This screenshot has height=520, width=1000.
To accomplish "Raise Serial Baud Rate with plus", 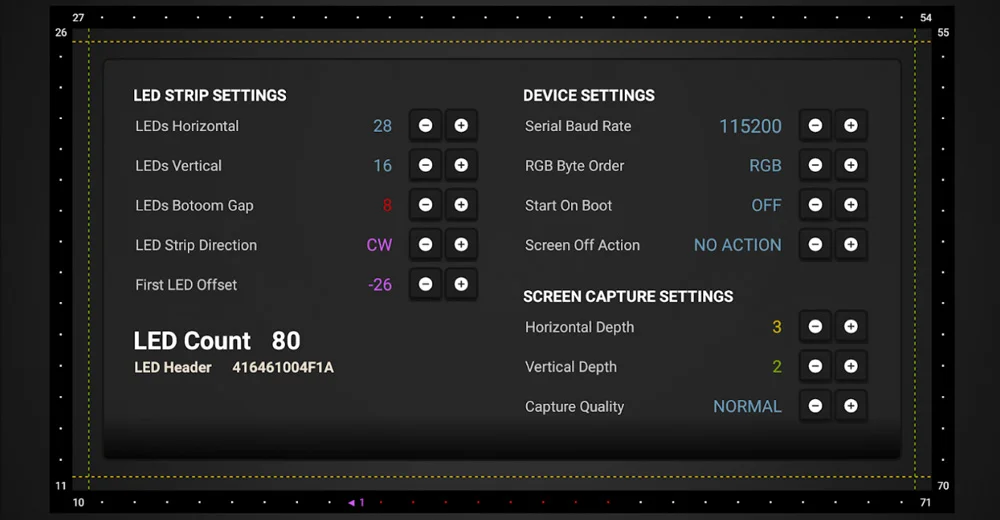I will pyautogui.click(x=851, y=126).
